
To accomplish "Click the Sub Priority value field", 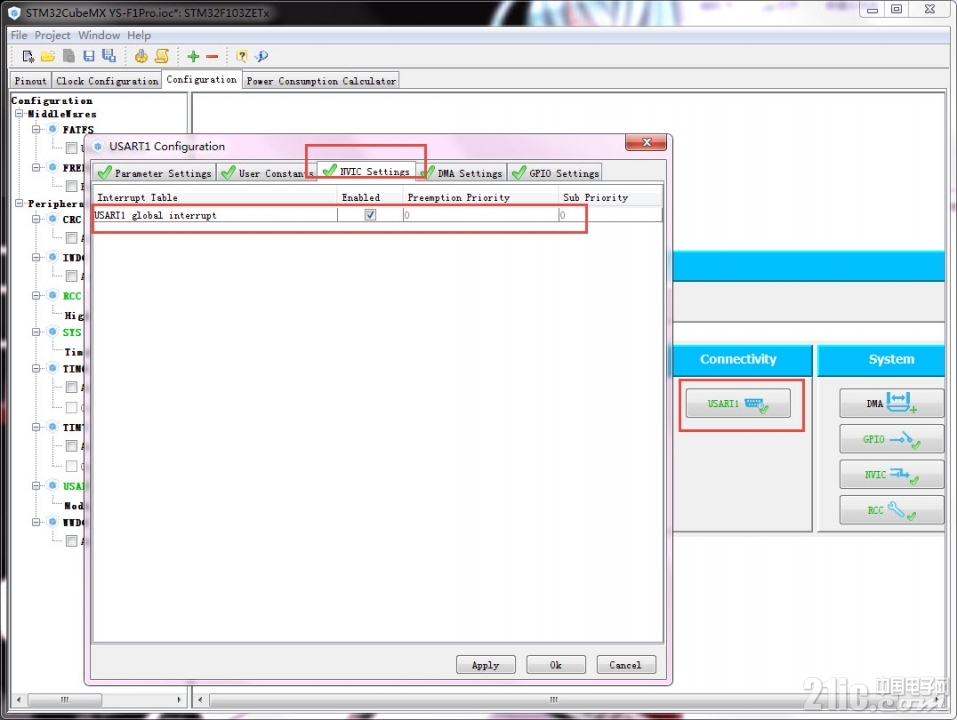I will tap(610, 215).
